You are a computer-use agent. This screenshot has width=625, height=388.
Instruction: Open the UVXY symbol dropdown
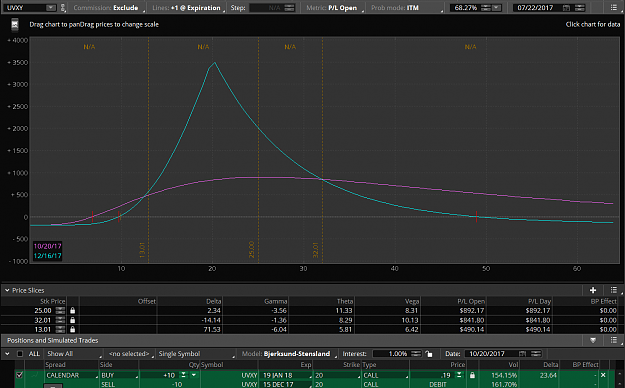click(51, 8)
